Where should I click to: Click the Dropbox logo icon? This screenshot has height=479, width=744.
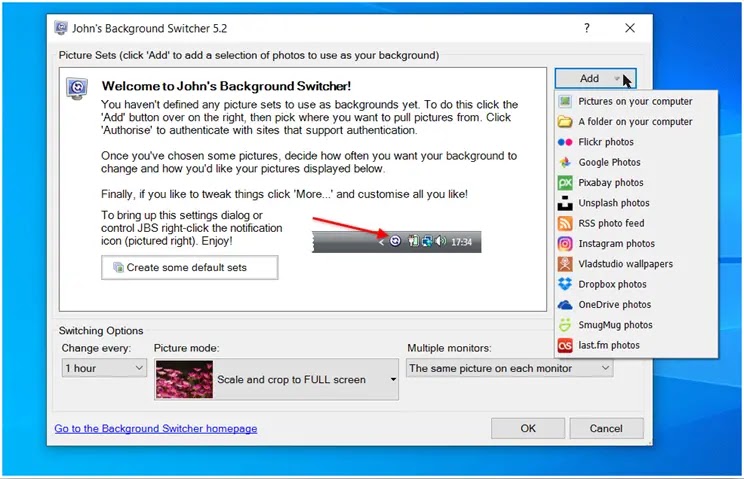(565, 284)
